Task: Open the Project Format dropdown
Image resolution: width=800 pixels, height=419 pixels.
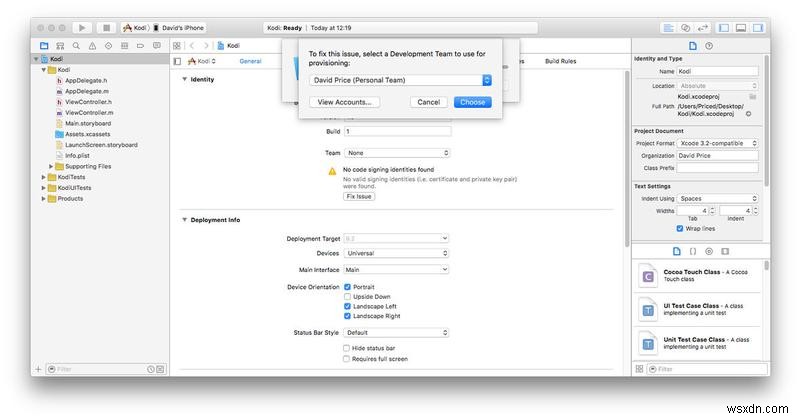Action: coord(717,143)
